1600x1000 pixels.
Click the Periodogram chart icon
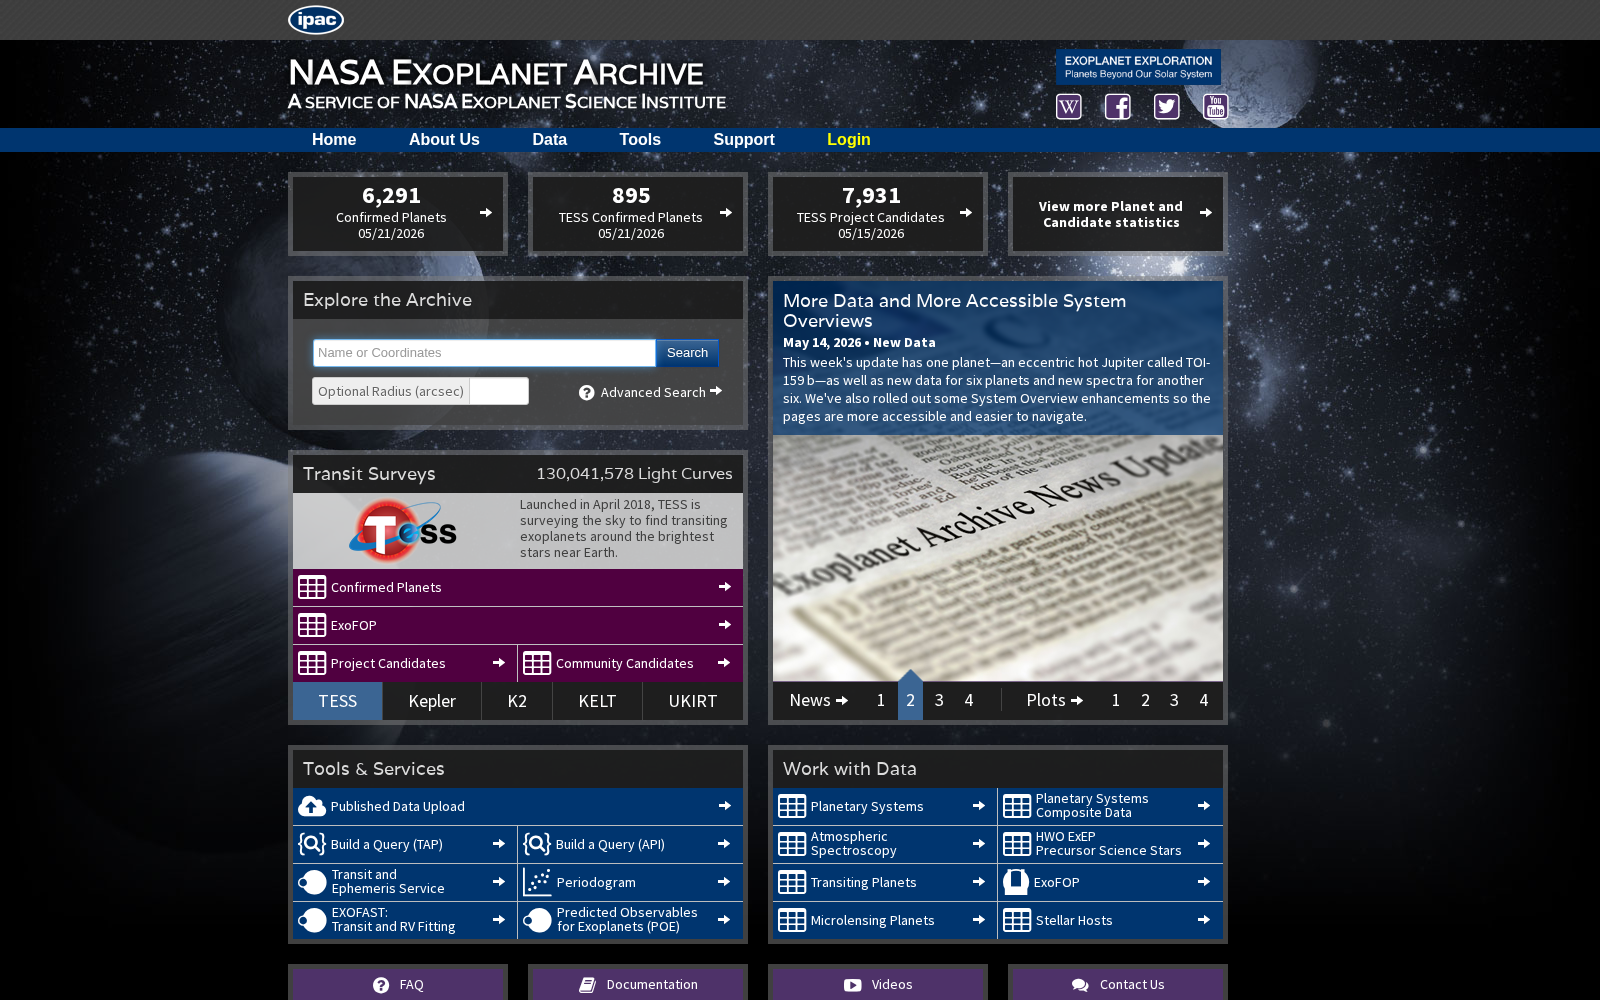[537, 882]
